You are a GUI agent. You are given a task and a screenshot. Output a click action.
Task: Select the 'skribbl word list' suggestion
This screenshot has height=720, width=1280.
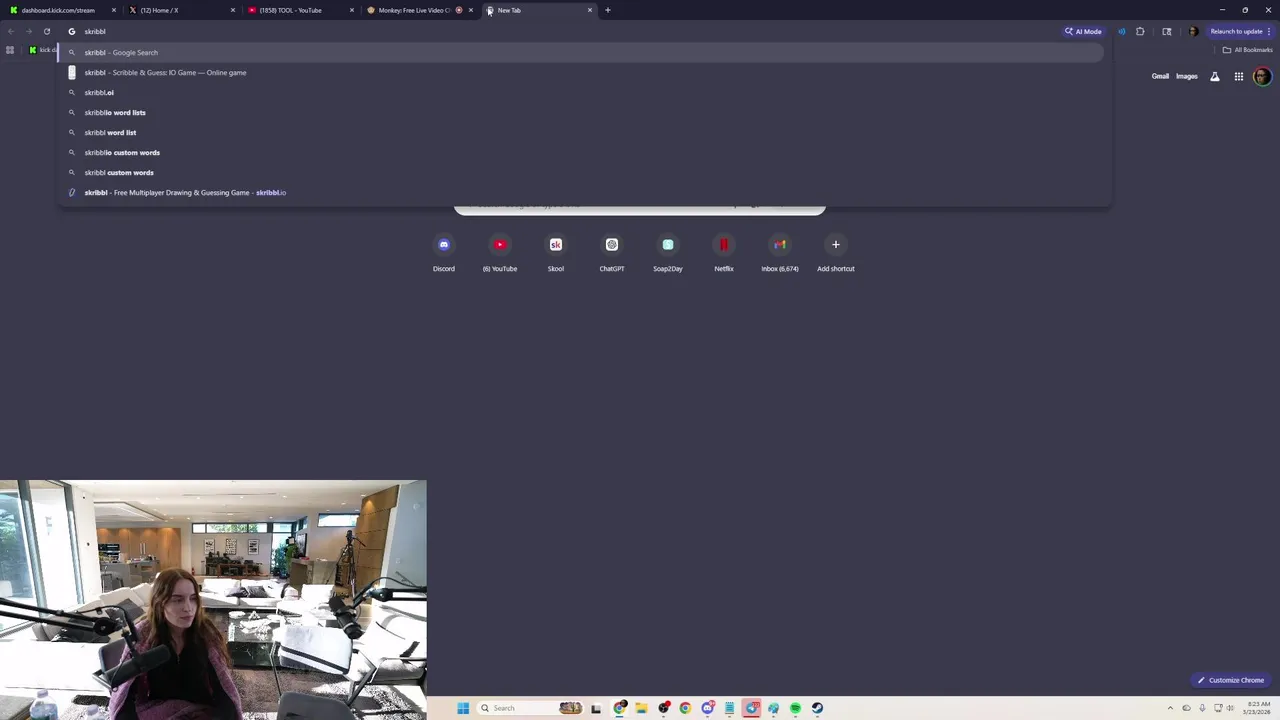click(x=583, y=132)
